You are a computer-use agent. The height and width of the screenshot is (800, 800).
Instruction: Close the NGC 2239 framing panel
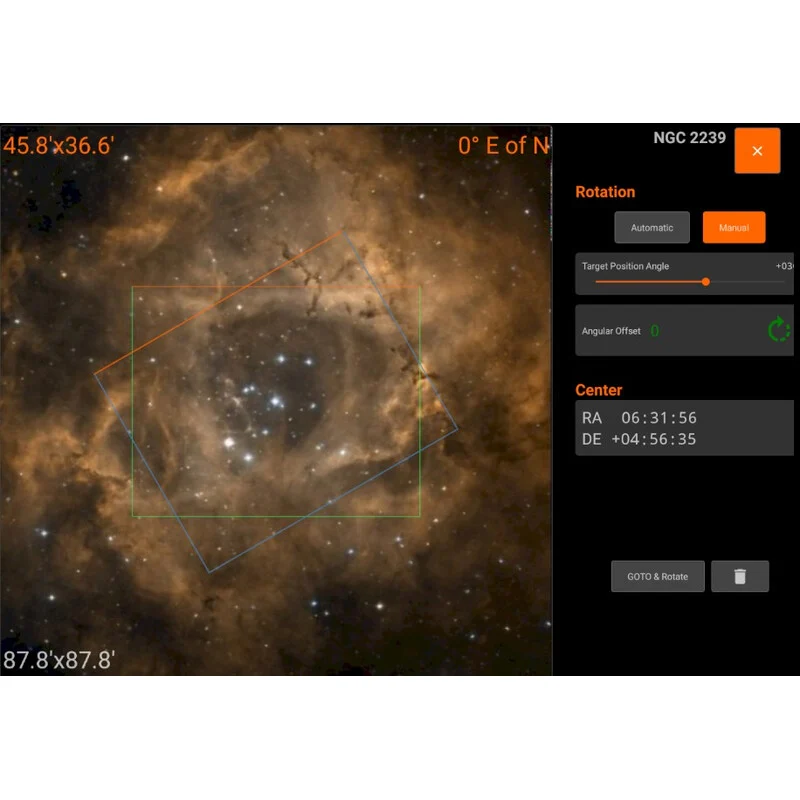(757, 151)
